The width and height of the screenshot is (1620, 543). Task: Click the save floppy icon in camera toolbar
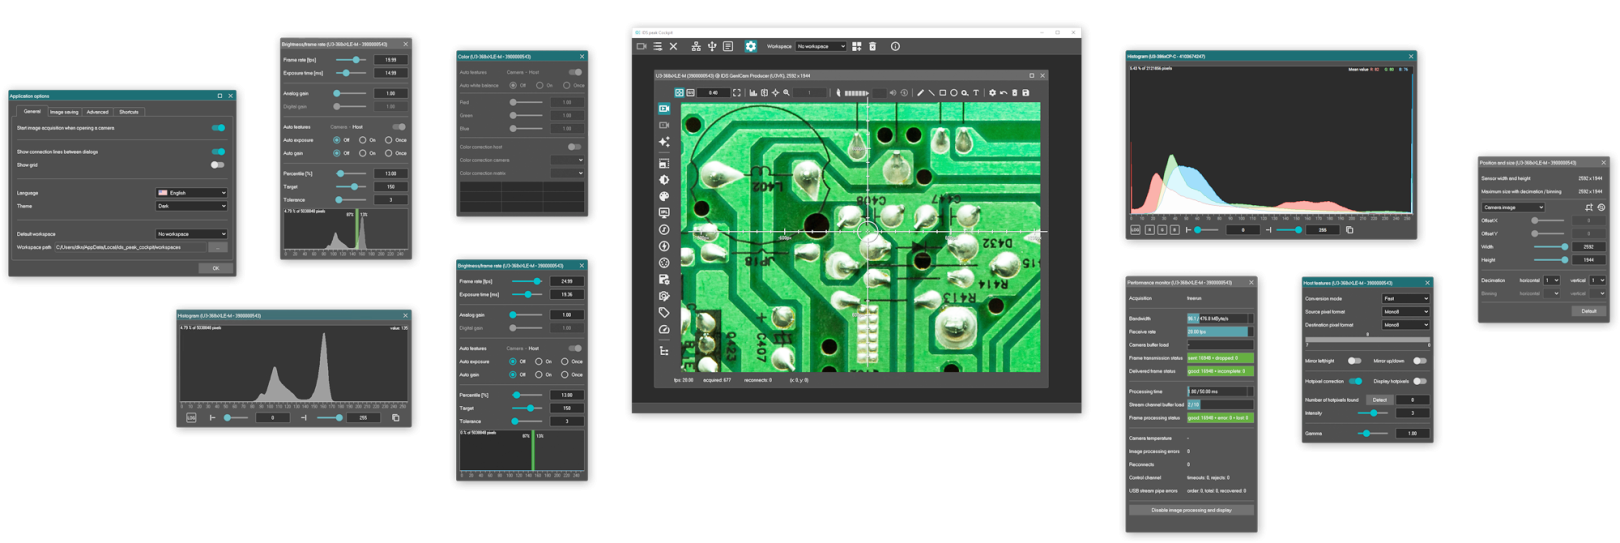point(1025,93)
